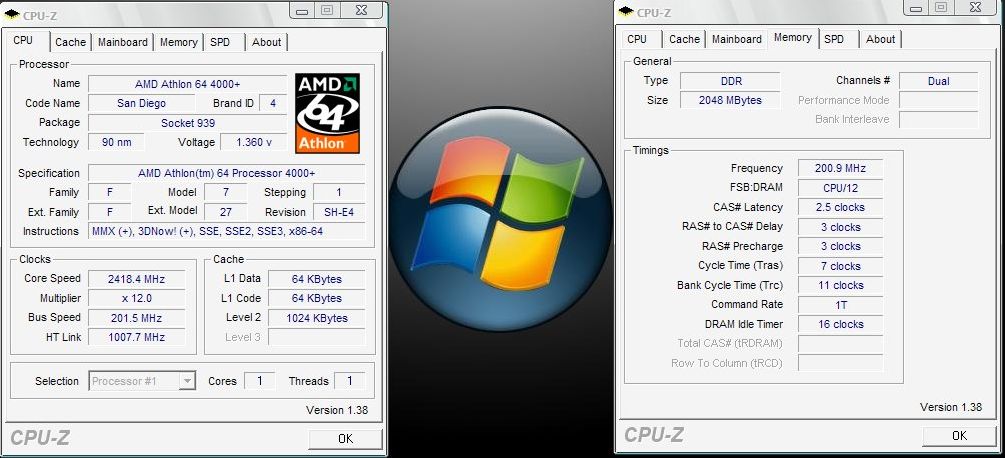The width and height of the screenshot is (1005, 458).
Task: Click the Multiplier value x 12.0
Action: [137, 299]
